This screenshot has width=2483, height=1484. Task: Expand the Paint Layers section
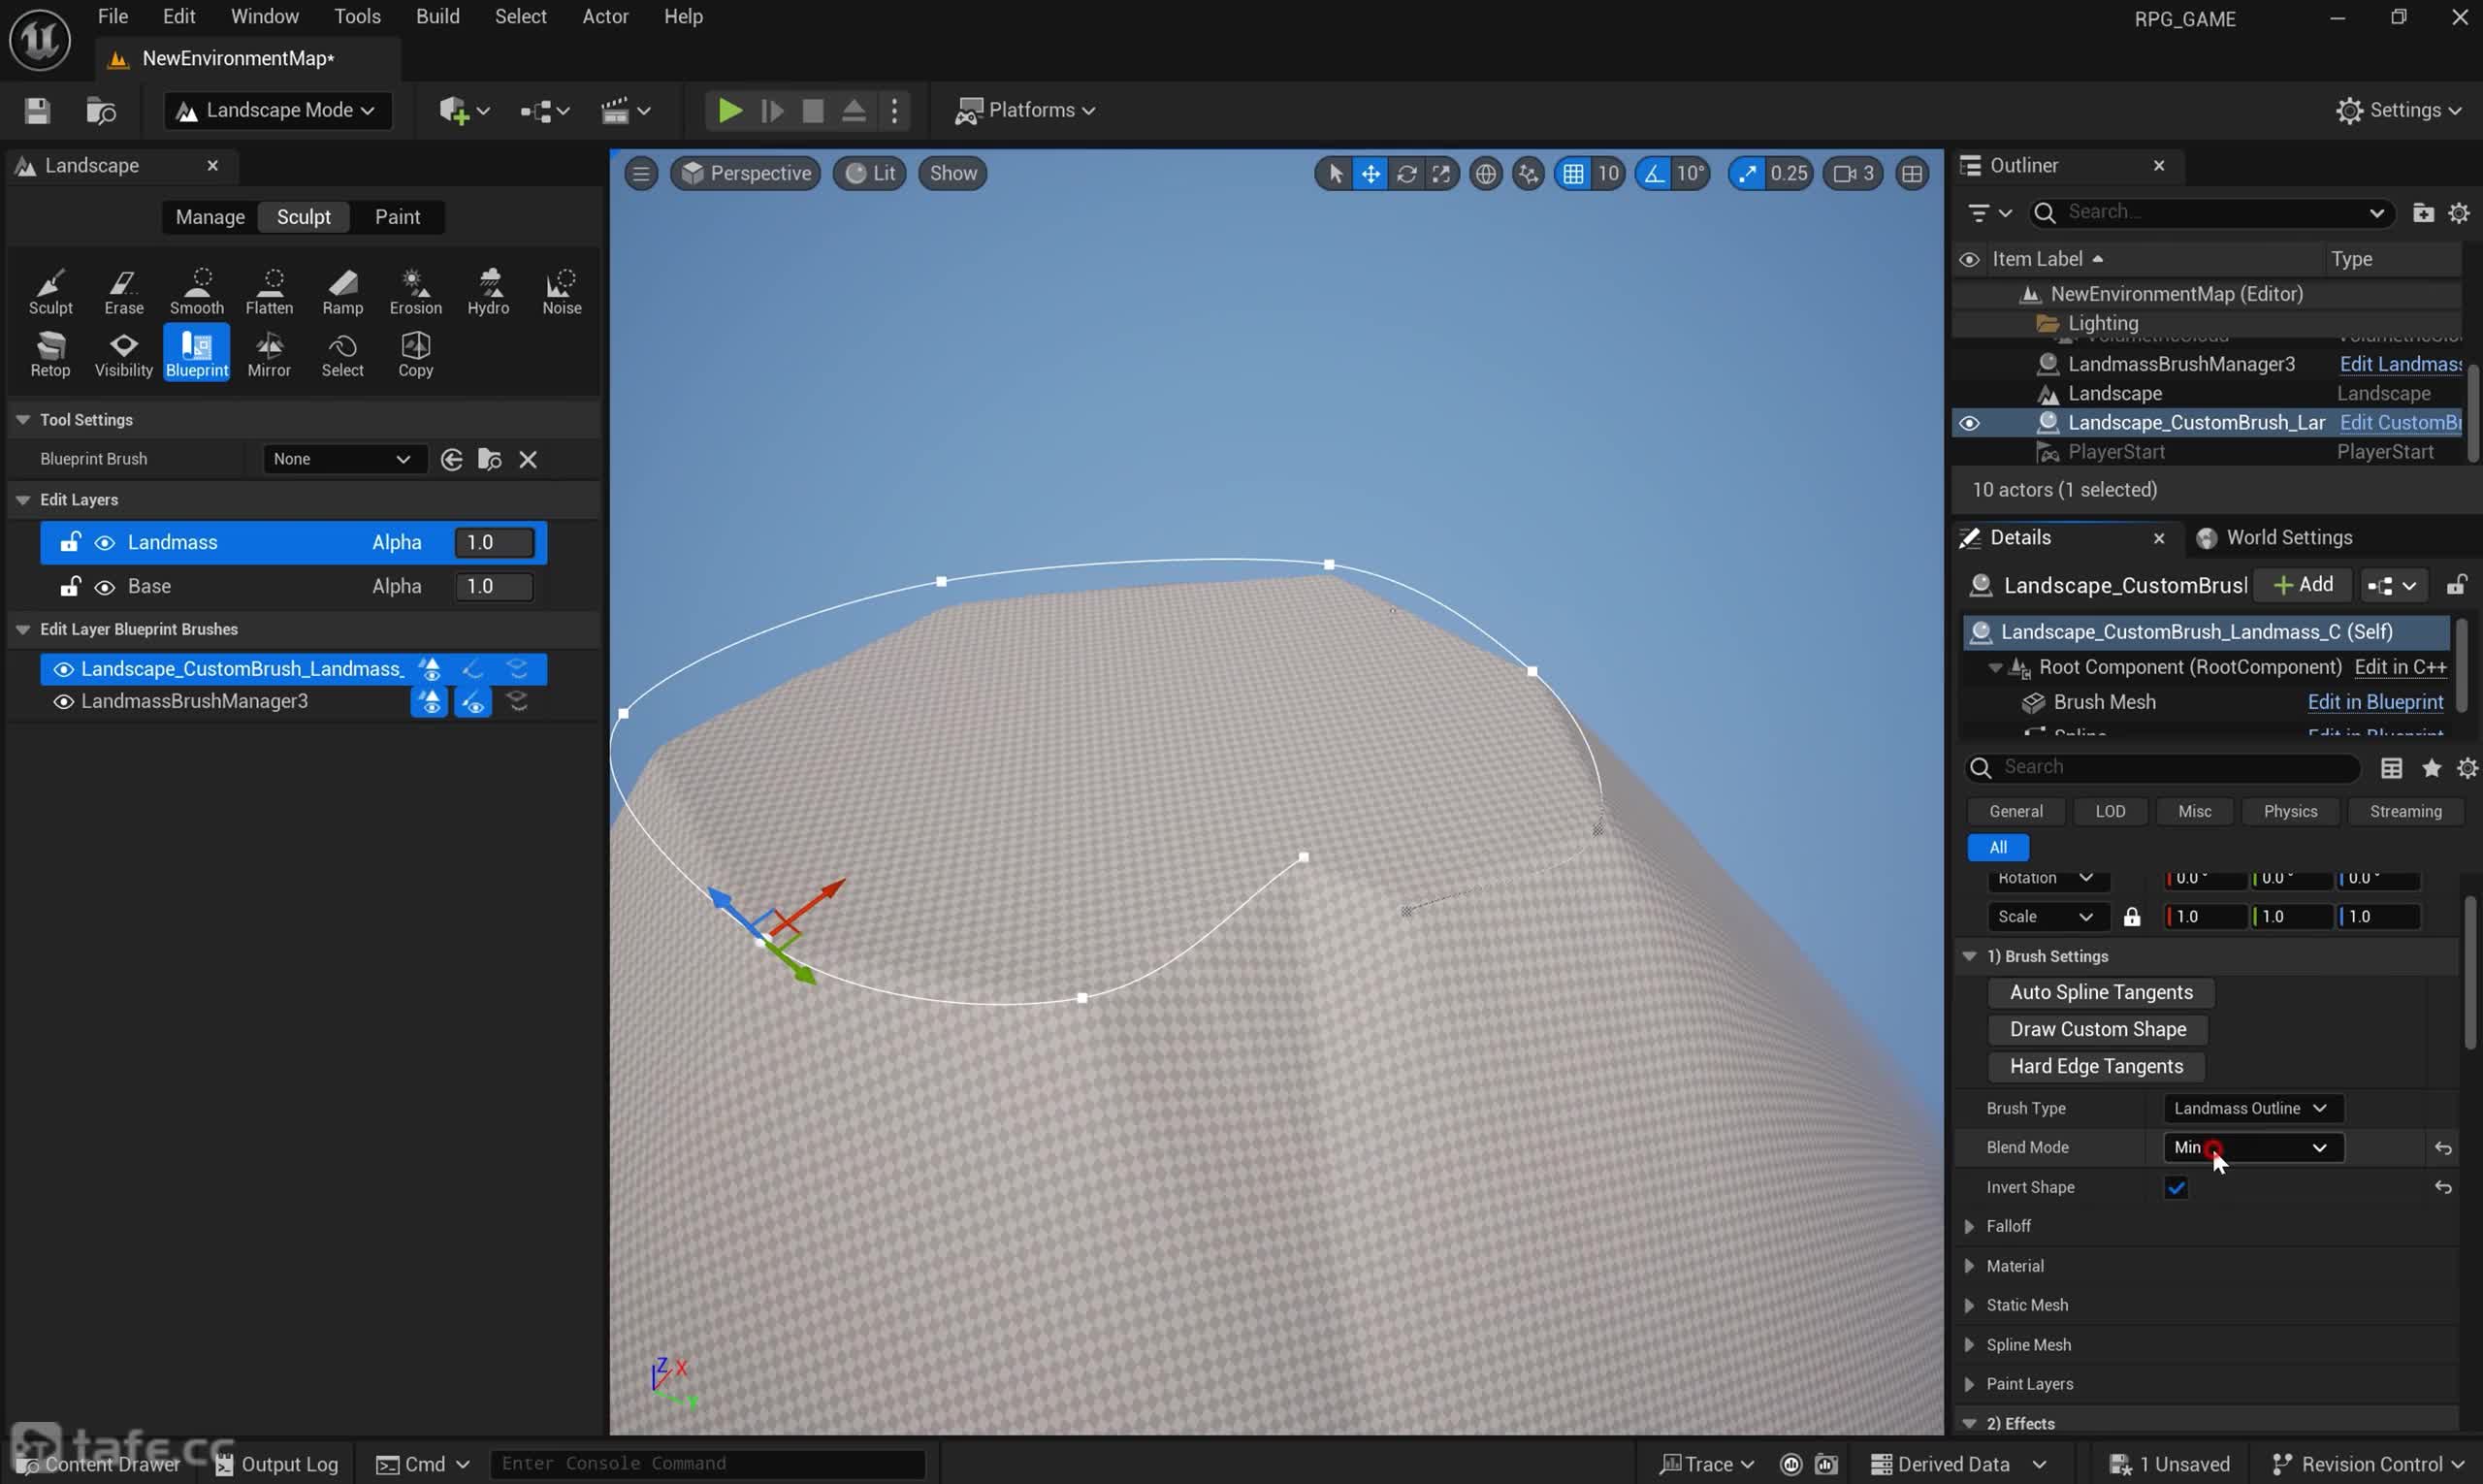[1969, 1385]
